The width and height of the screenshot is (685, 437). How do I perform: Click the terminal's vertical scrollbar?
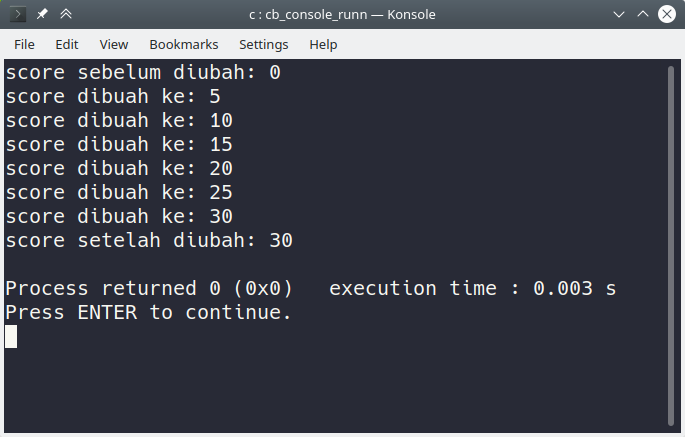click(x=671, y=240)
